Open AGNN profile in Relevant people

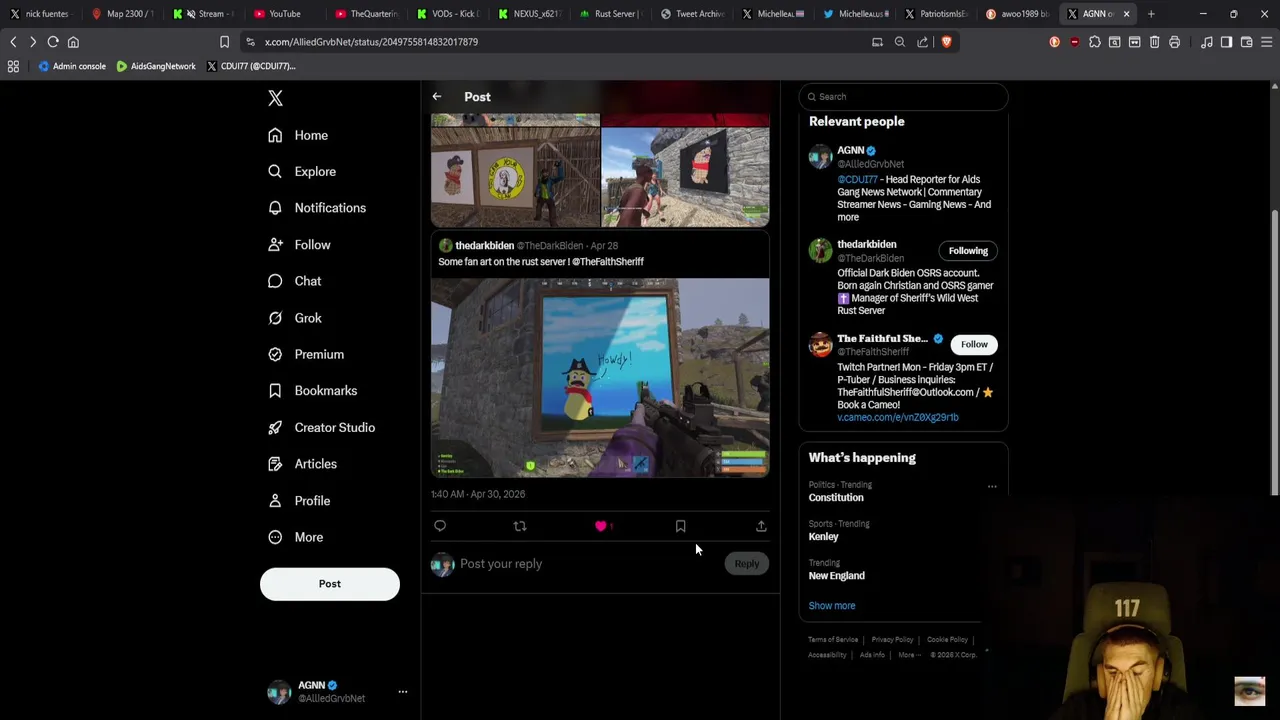[851, 151]
